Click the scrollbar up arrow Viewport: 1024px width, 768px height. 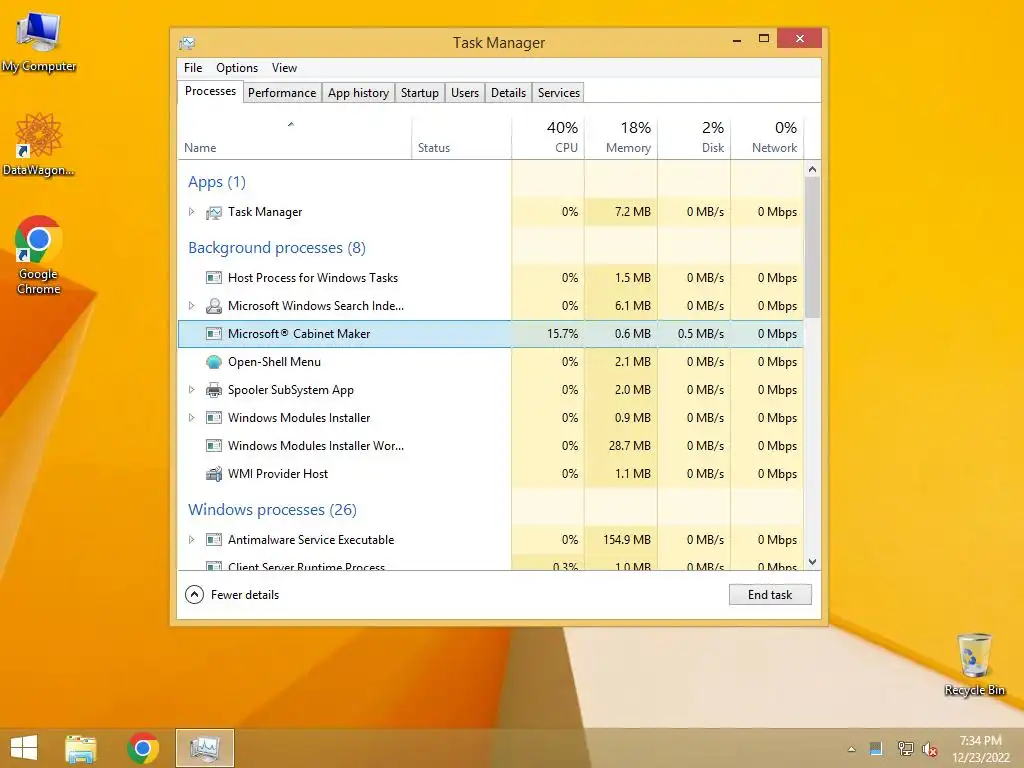tap(812, 169)
